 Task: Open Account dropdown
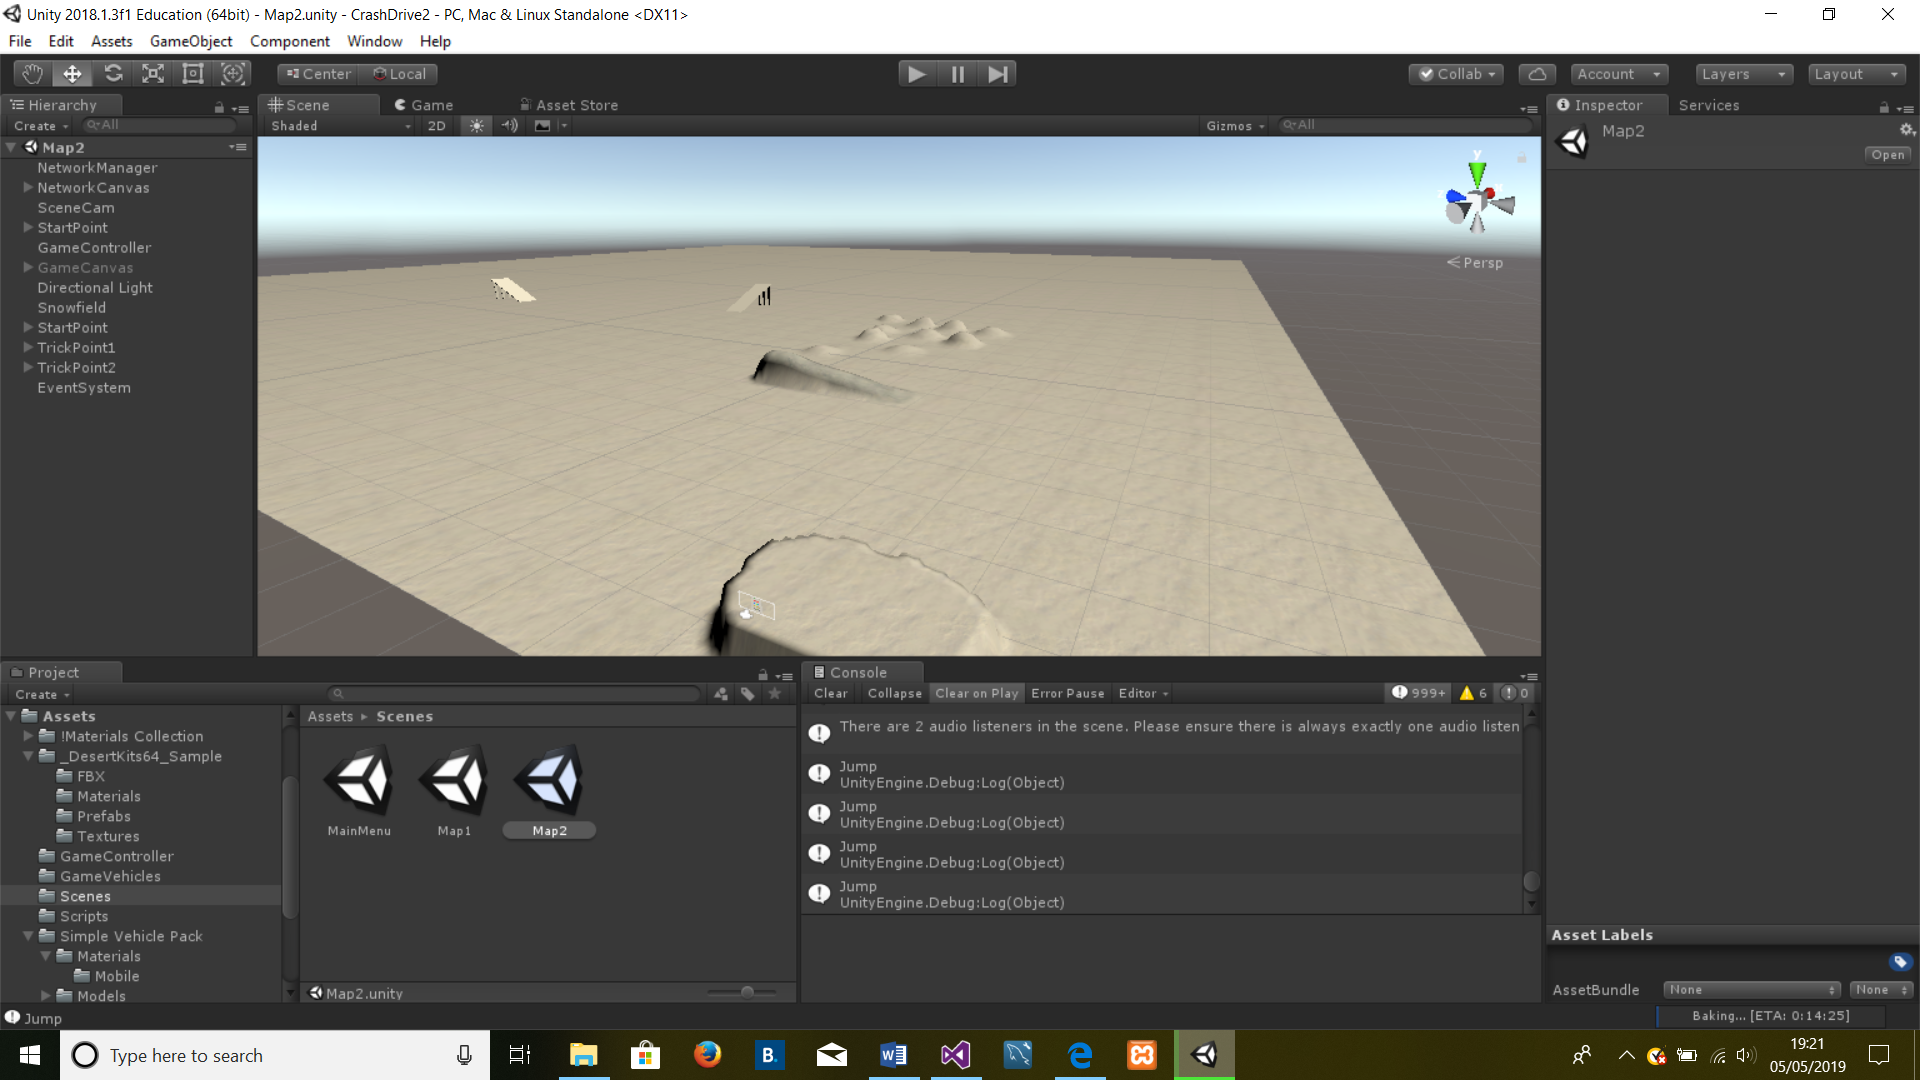point(1619,74)
